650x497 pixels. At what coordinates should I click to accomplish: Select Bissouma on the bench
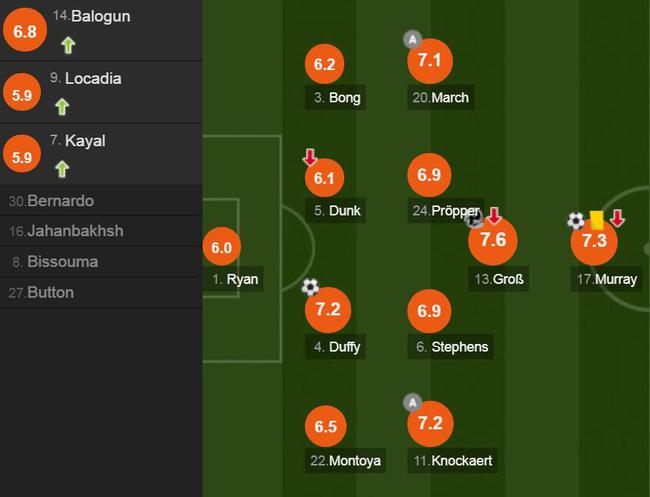101,262
